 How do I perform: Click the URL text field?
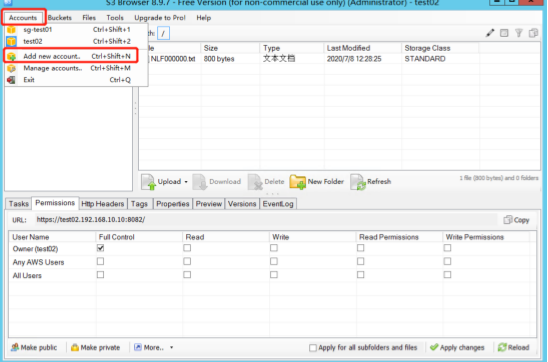[x=266, y=220]
